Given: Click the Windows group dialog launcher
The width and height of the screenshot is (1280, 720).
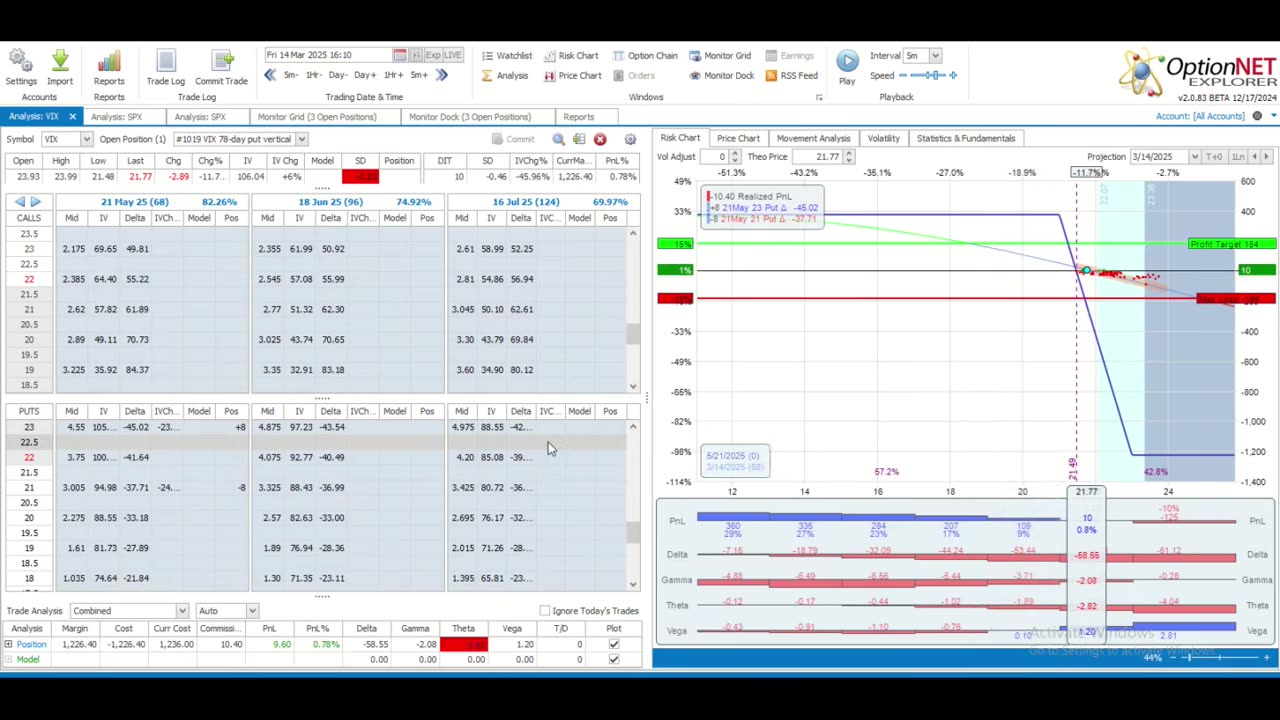Looking at the screenshot, I should 819,98.
